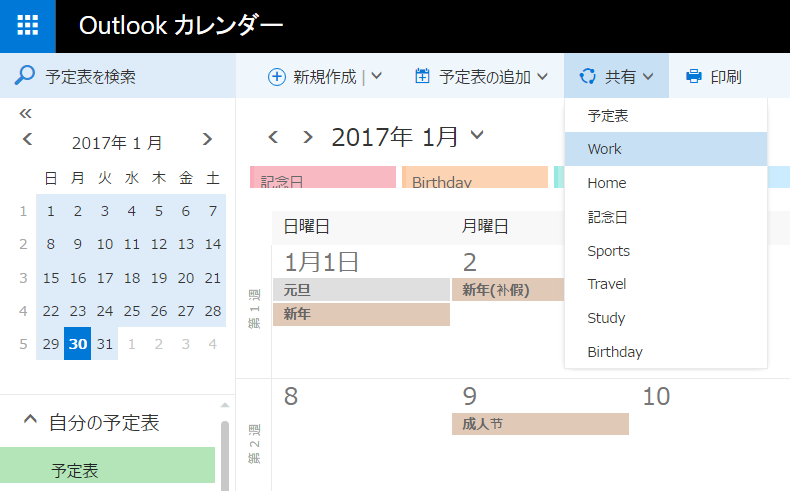Select day 15 in the mini calendar
The height and width of the screenshot is (491, 790).
[x=50, y=278]
